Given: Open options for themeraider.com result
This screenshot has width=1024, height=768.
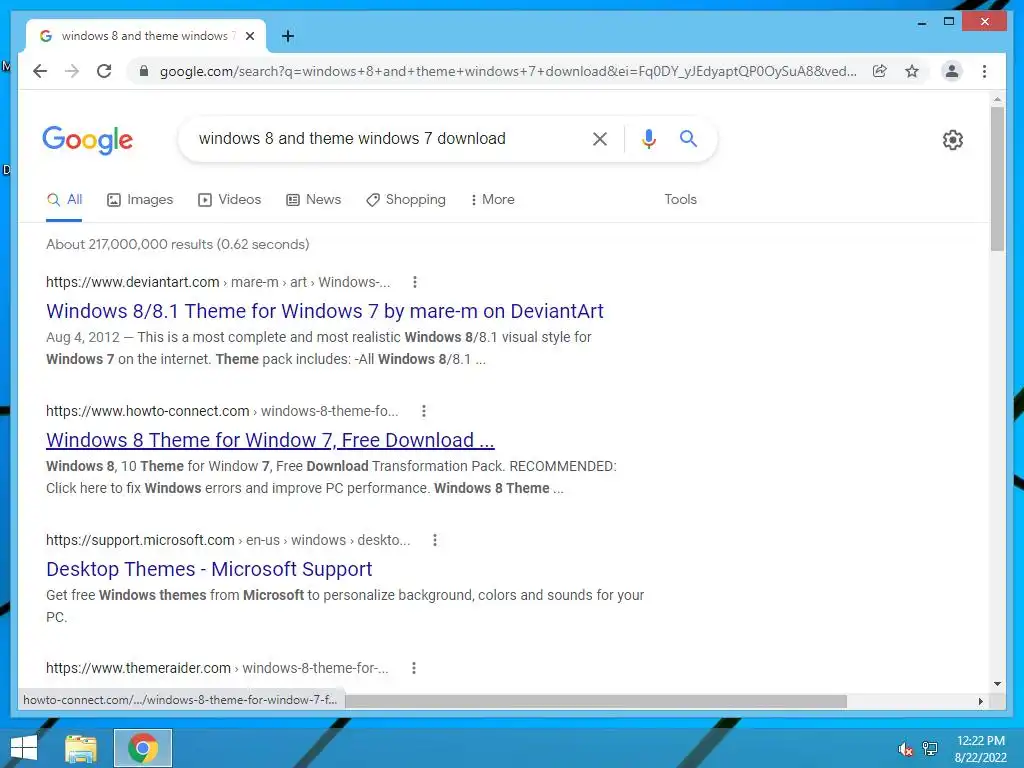Looking at the screenshot, I should pyautogui.click(x=413, y=668).
